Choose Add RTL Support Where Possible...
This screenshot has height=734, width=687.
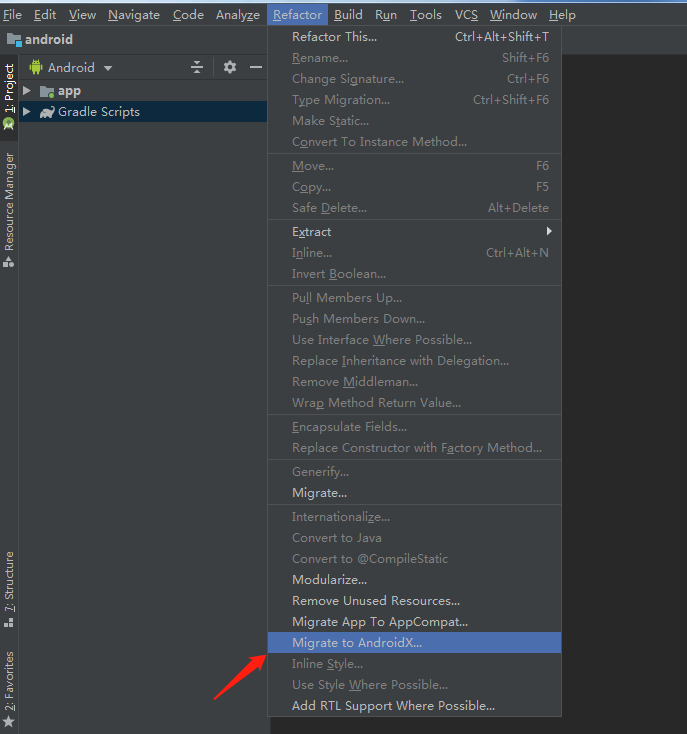(x=414, y=706)
